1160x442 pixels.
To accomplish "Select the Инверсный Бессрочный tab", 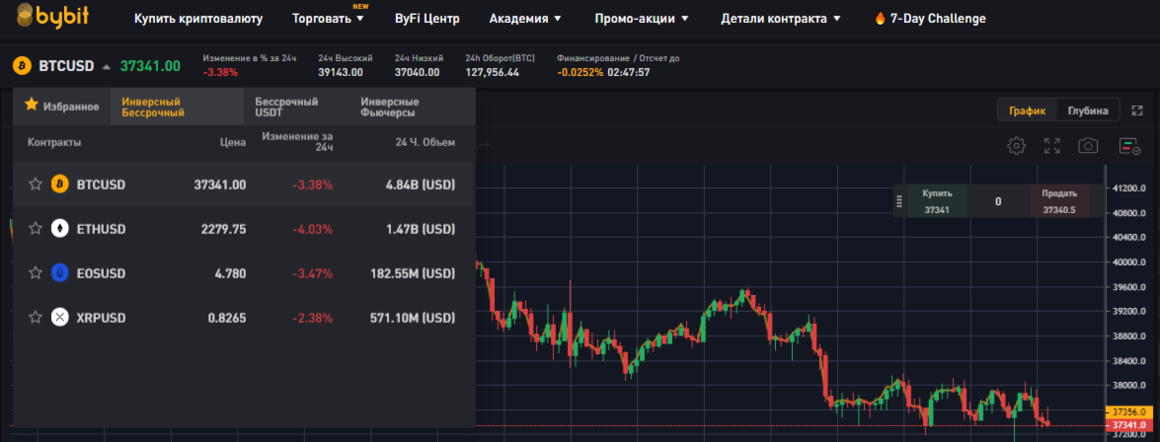I will [178, 106].
